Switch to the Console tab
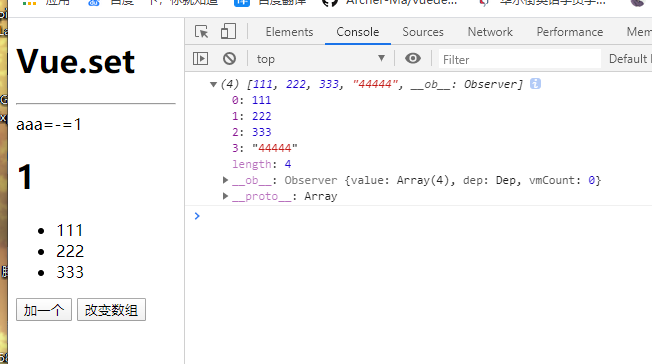The width and height of the screenshot is (652, 364). tap(358, 32)
